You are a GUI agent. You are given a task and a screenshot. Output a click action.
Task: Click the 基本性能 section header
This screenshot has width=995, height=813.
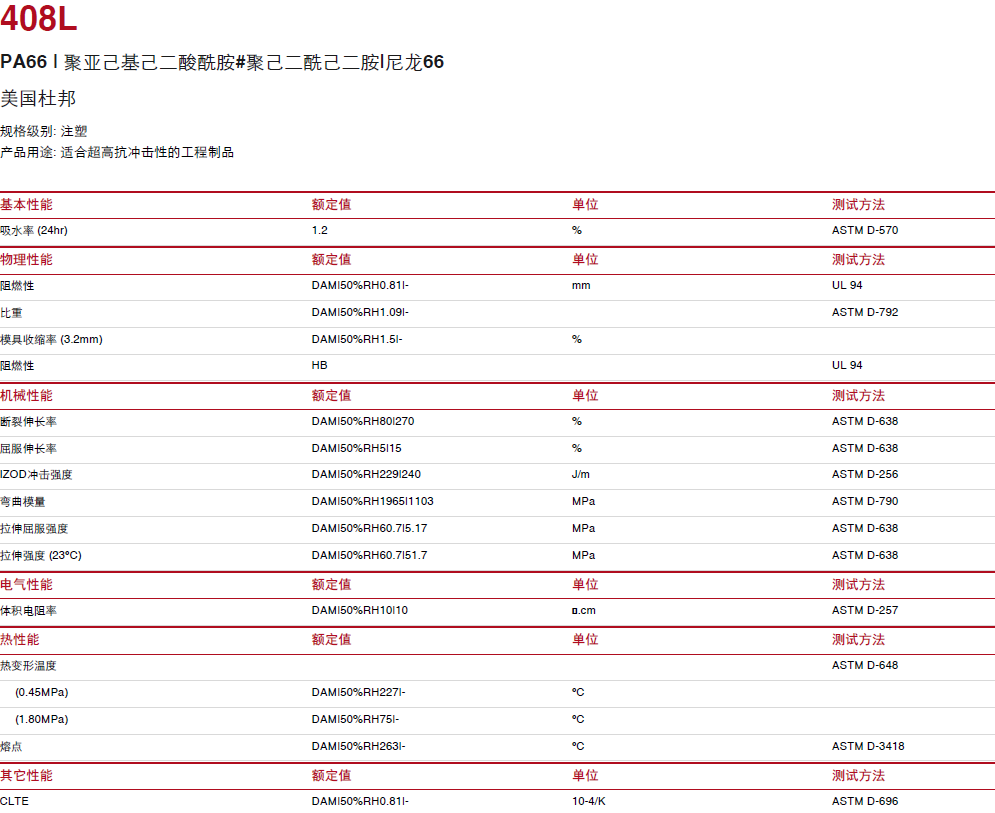(26, 204)
